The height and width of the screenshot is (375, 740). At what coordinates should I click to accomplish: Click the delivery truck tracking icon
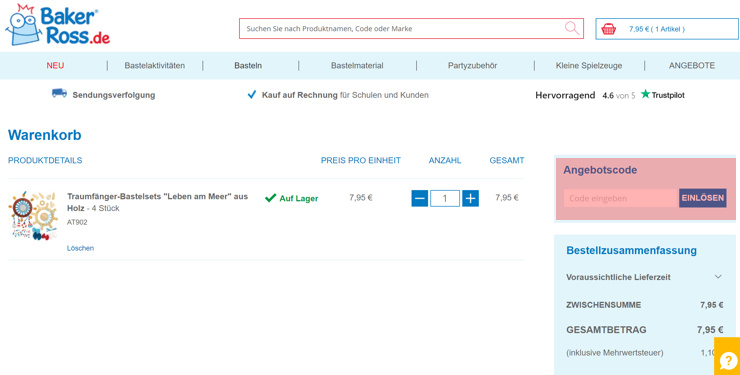(x=59, y=93)
